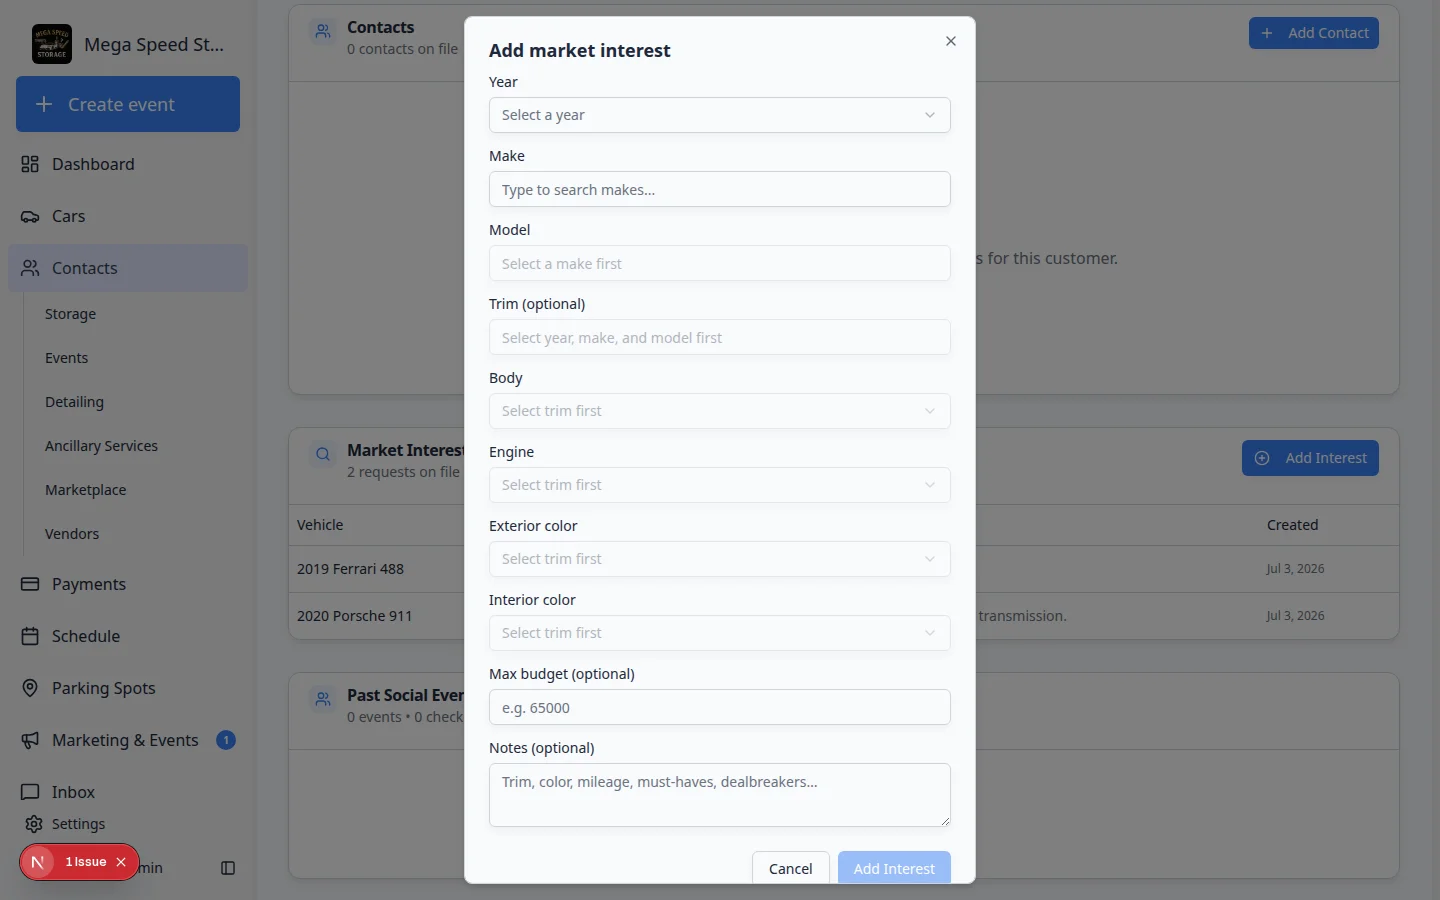Click the Vehicle column header
The height and width of the screenshot is (900, 1440).
point(320,525)
